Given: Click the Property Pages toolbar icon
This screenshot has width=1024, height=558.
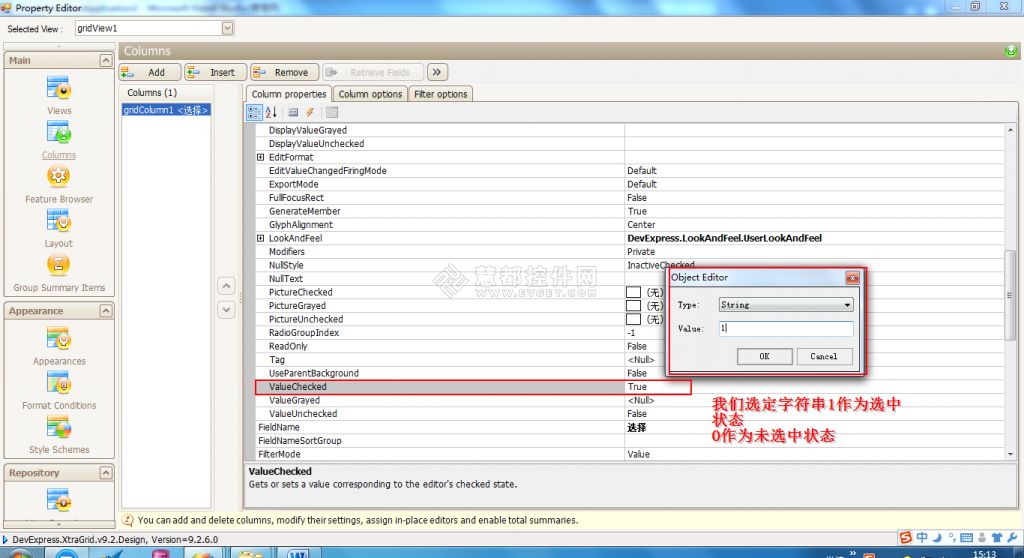Looking at the screenshot, I should pos(332,112).
